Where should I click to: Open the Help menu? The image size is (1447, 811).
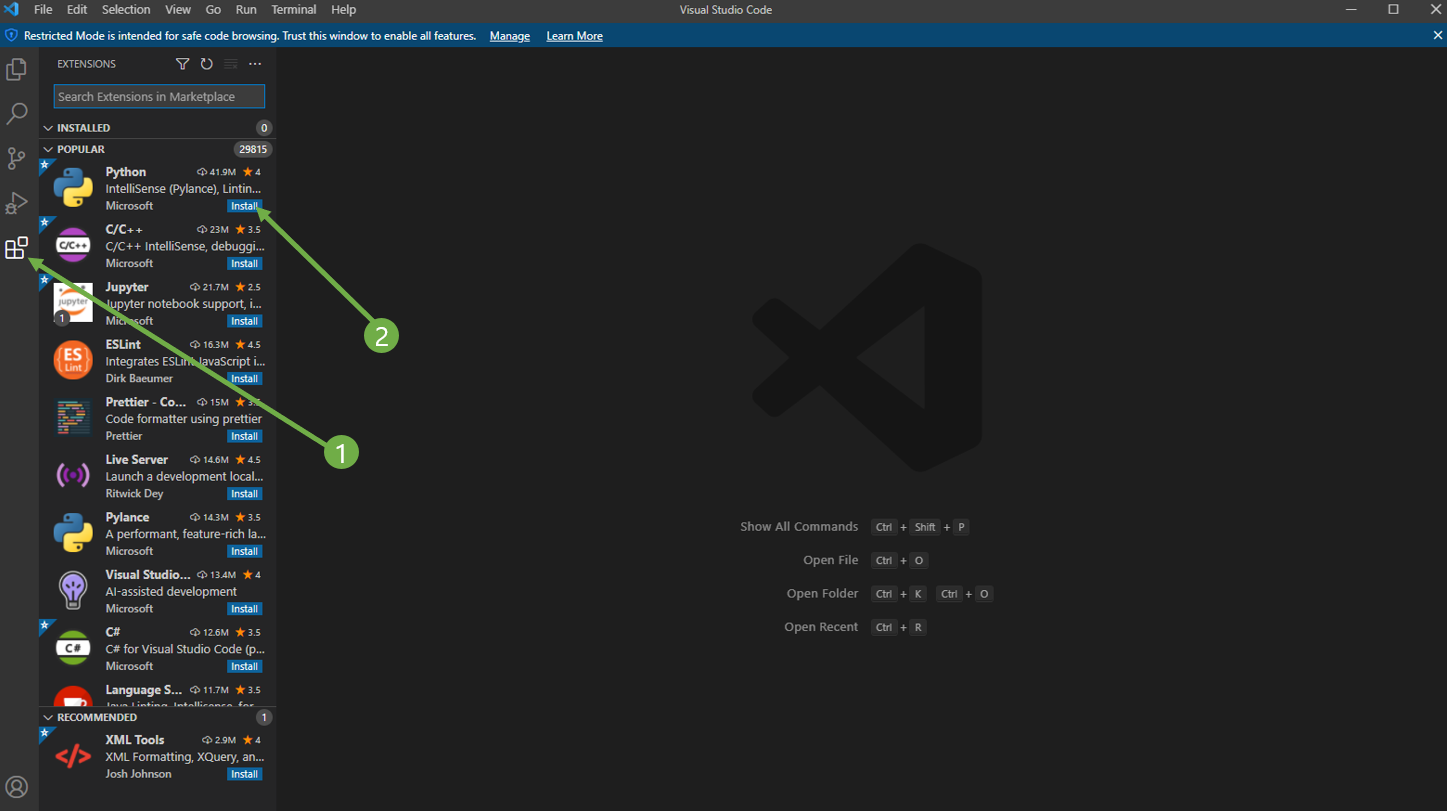coord(343,9)
